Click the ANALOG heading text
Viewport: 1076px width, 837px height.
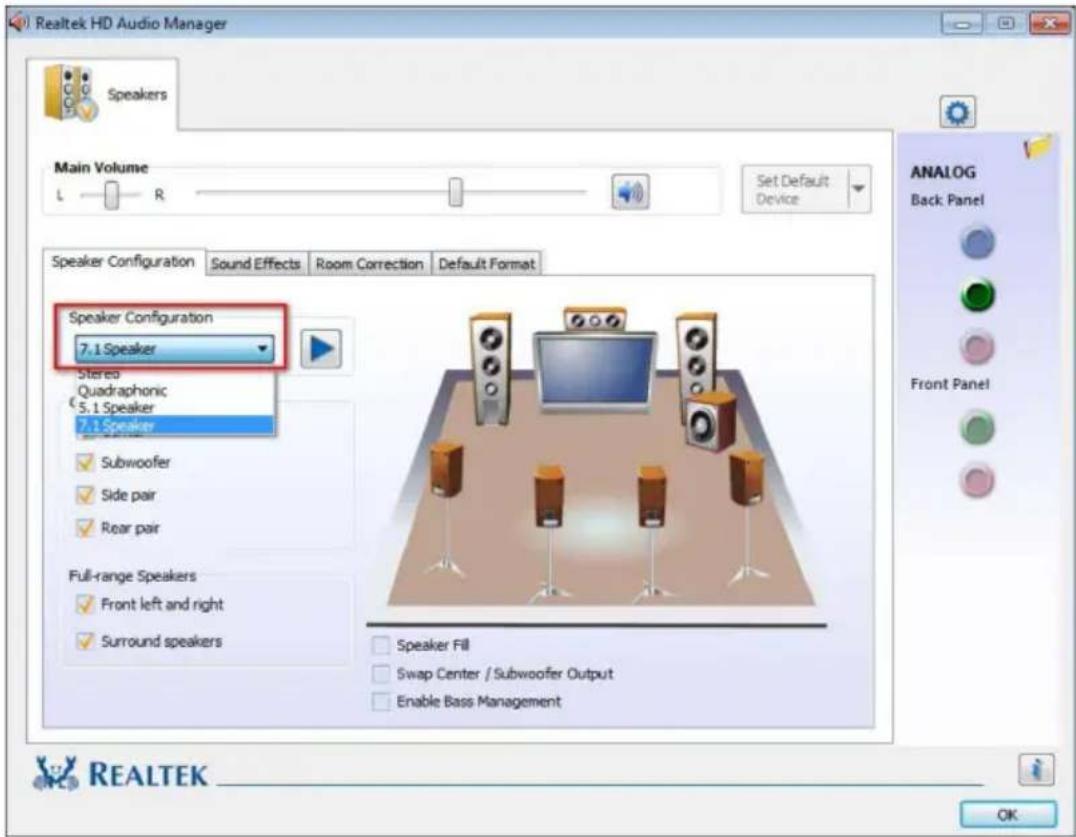943,172
